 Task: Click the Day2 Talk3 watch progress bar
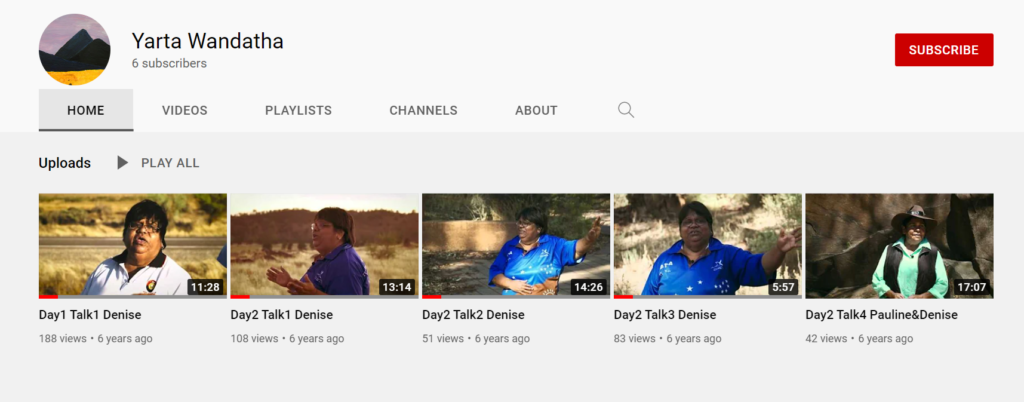tap(708, 297)
